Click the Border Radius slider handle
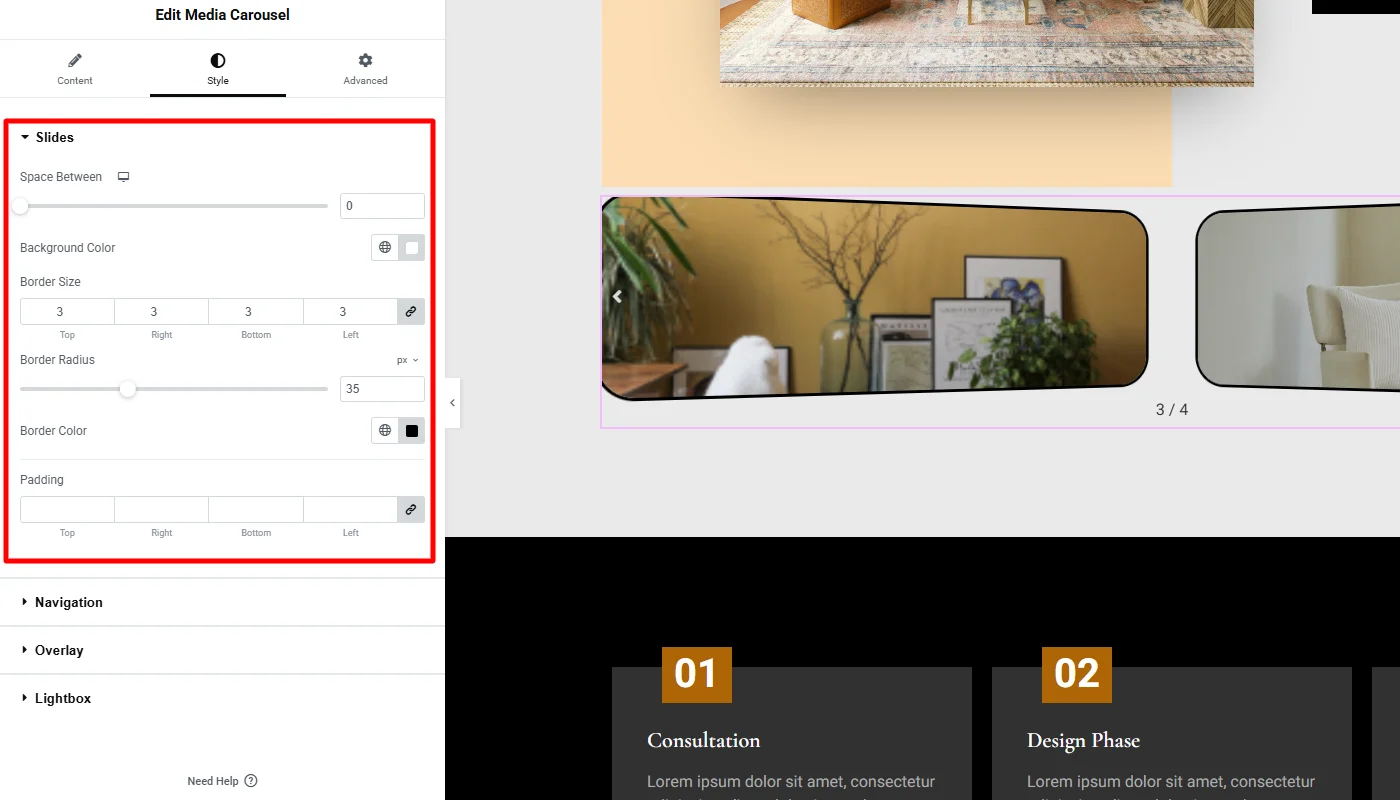 tap(128, 389)
